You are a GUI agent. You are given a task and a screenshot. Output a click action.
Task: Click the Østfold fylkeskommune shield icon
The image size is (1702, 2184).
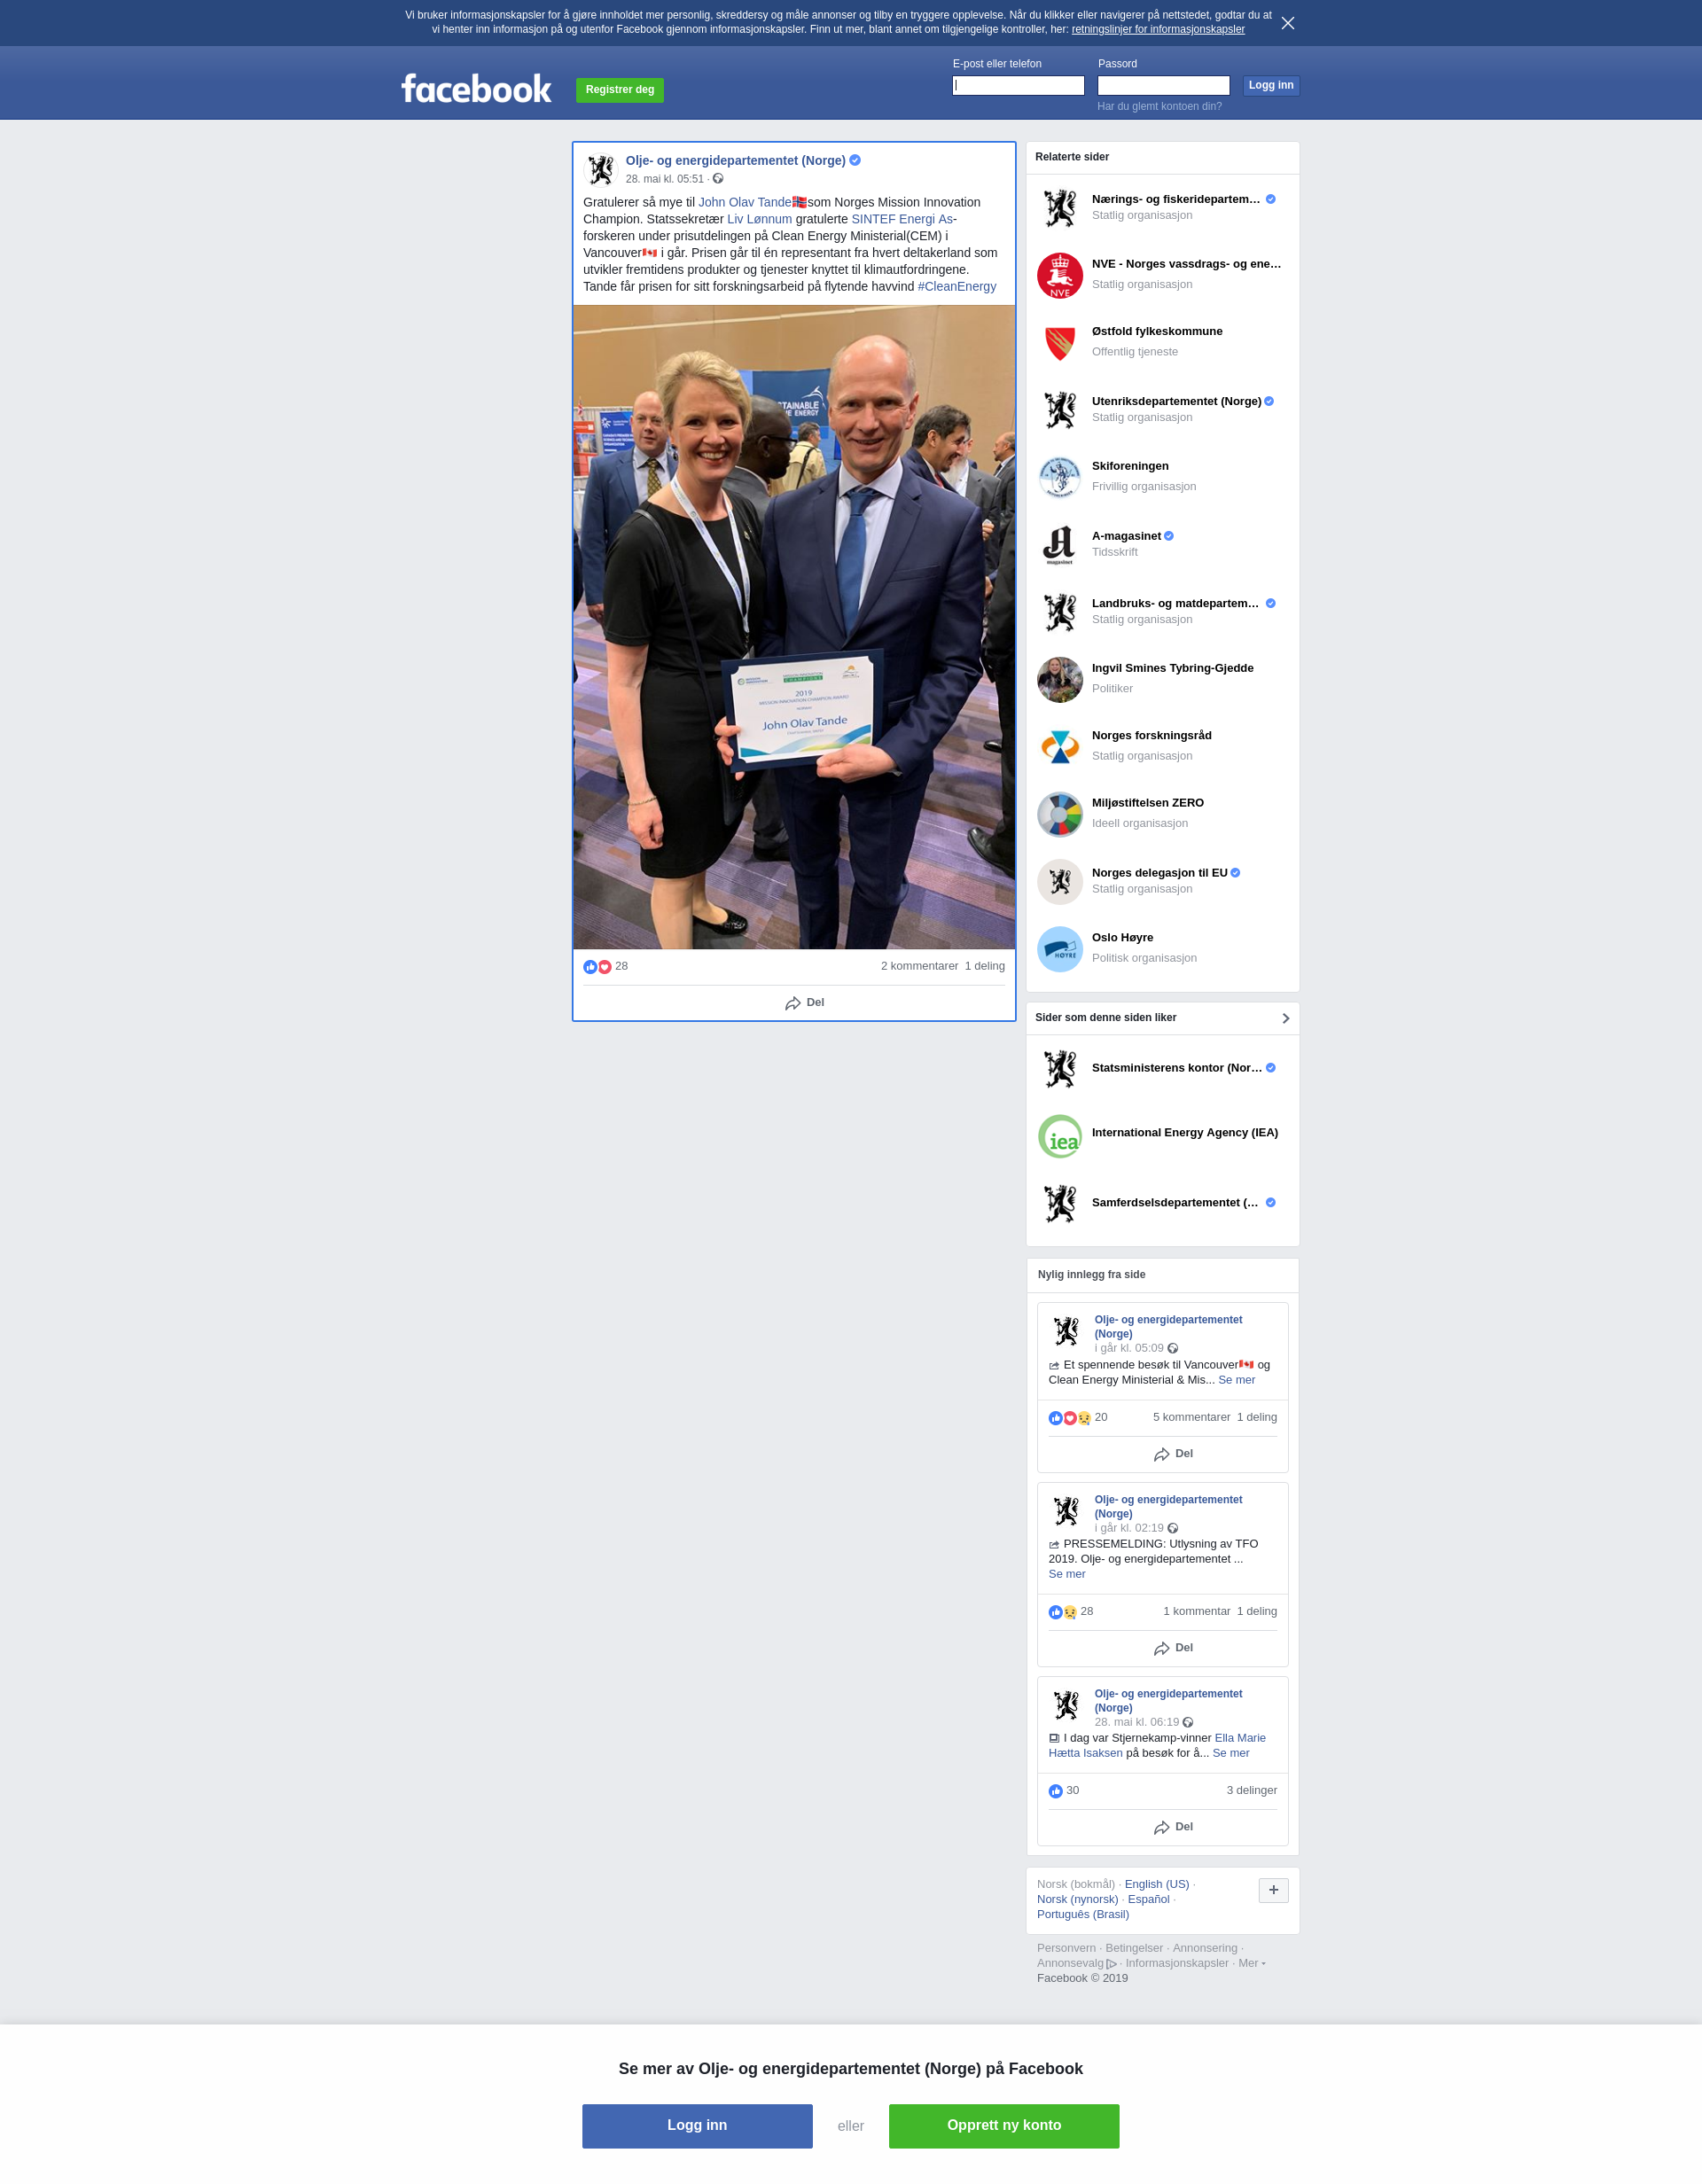coord(1060,343)
